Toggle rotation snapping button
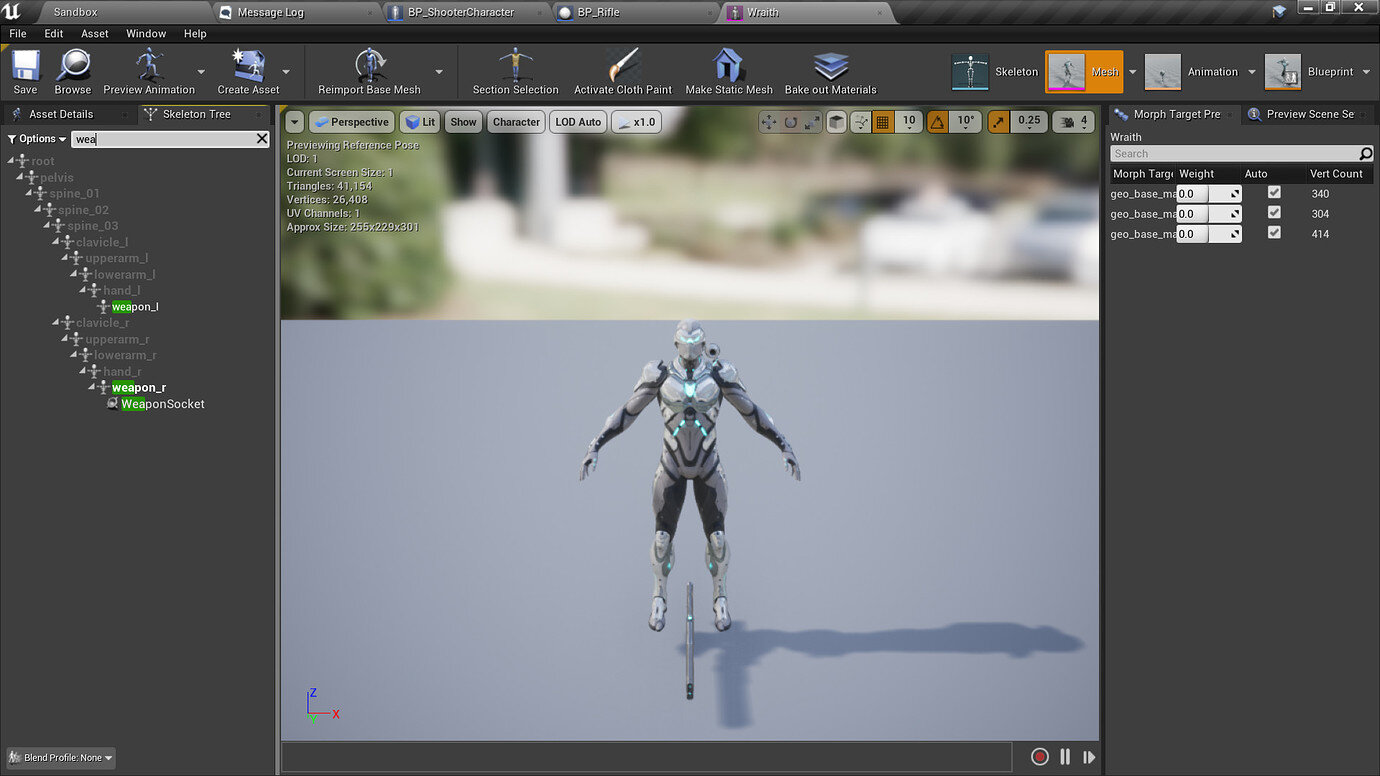1380x776 pixels. click(937, 122)
